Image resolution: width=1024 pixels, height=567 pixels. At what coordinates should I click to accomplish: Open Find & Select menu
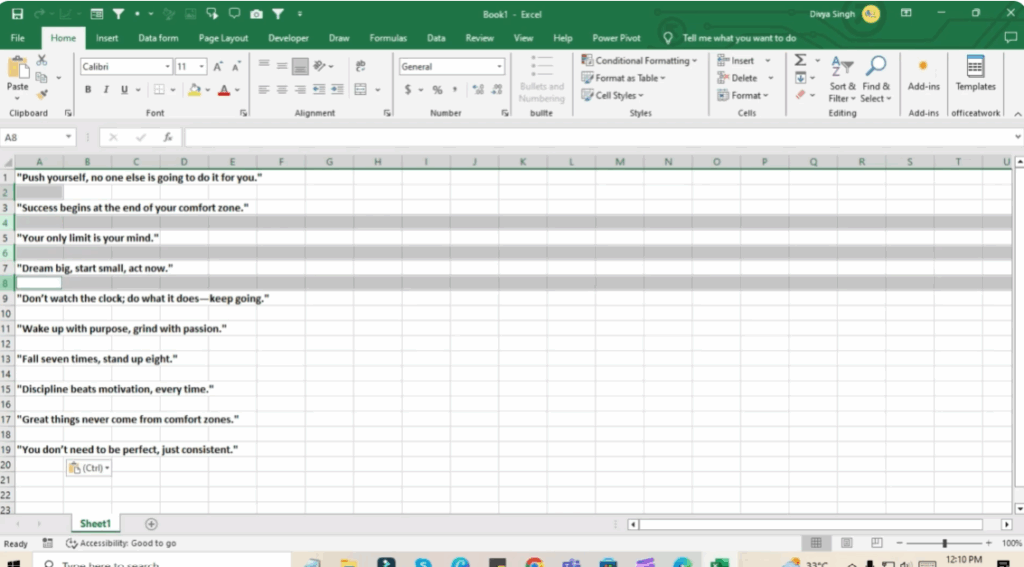(x=876, y=79)
